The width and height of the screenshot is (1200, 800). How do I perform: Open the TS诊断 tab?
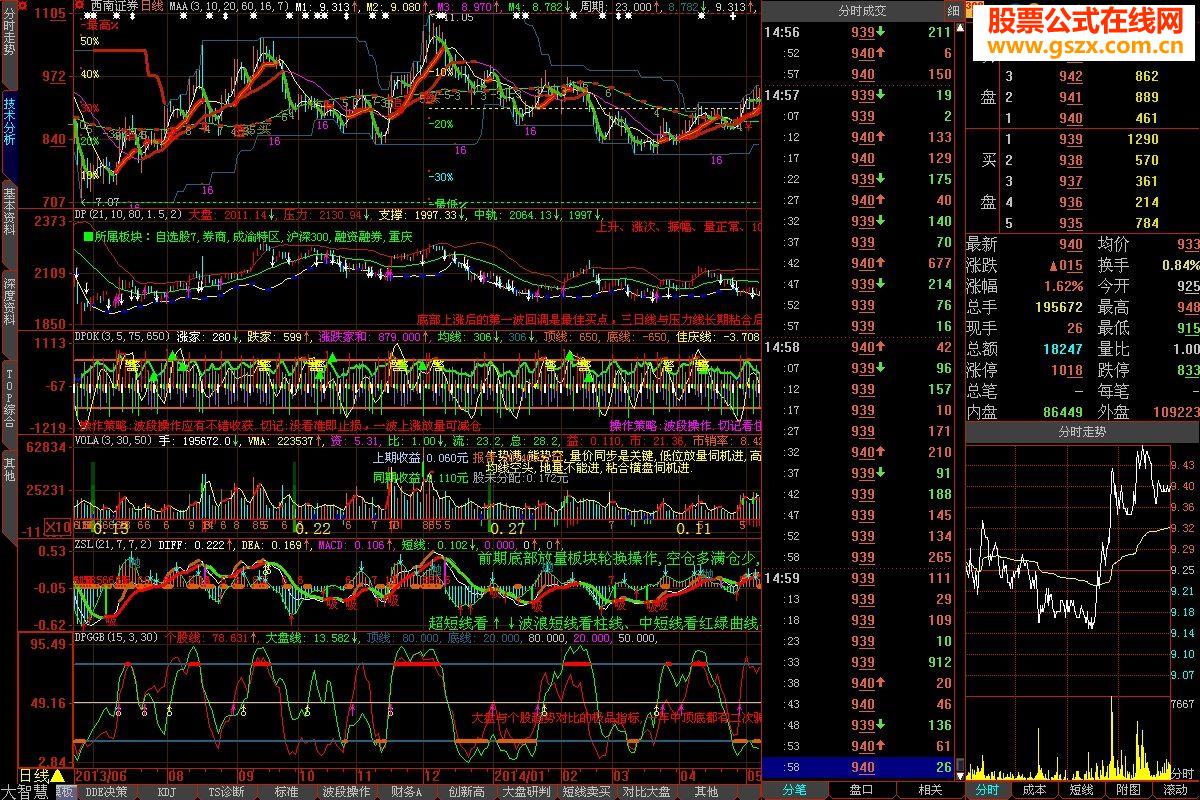pyautogui.click(x=225, y=791)
